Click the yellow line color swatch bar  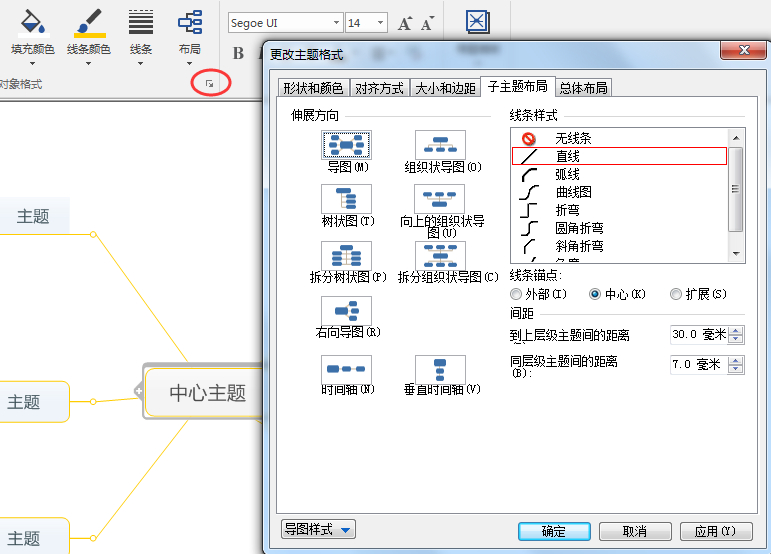coord(90,35)
